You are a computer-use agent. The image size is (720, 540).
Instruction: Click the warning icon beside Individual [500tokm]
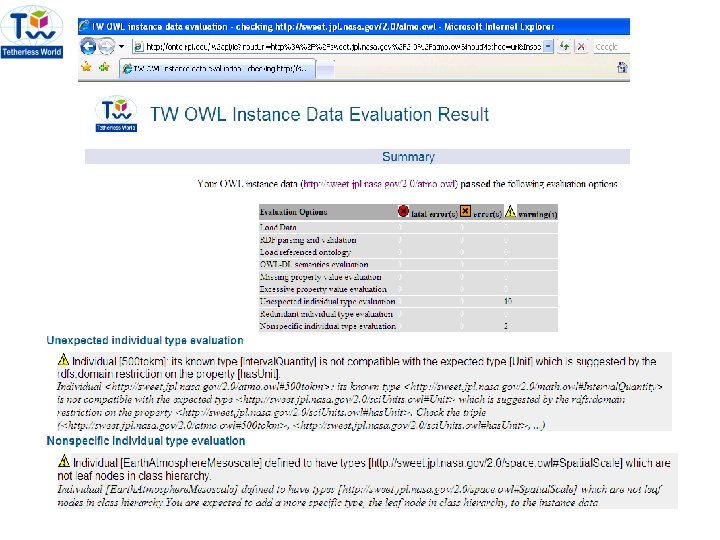[x=63, y=360]
